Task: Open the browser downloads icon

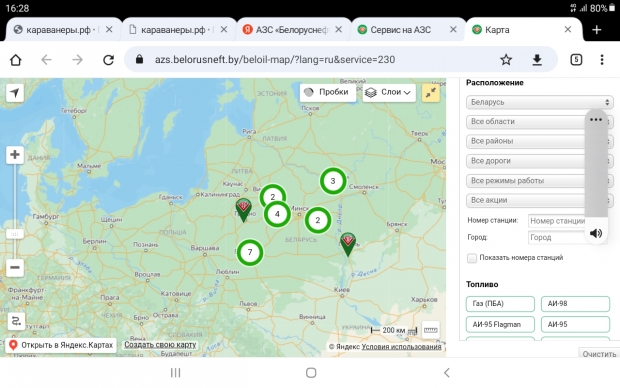Action: [537, 60]
